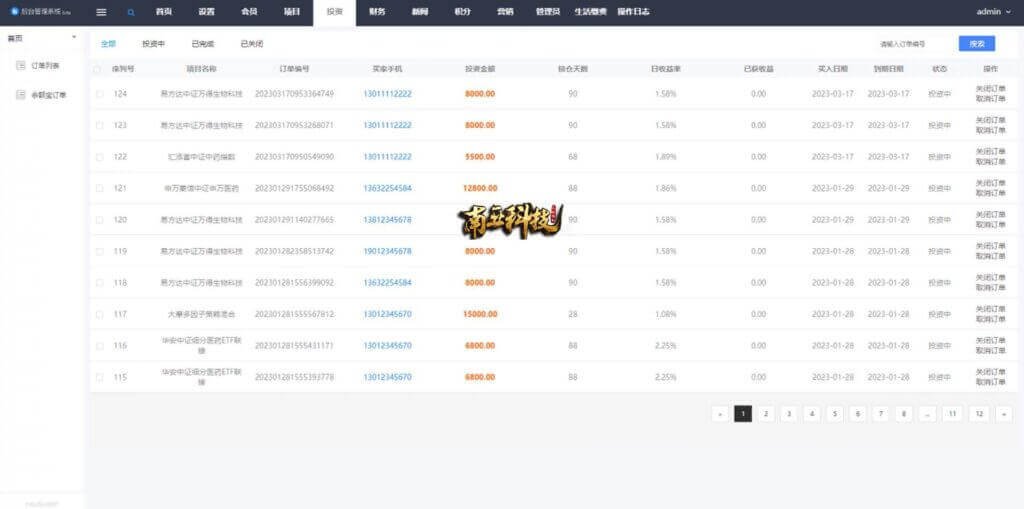The height and width of the screenshot is (509, 1024).
Task: Collapse the 首页 sidebar menu arrow
Action: click(73, 37)
